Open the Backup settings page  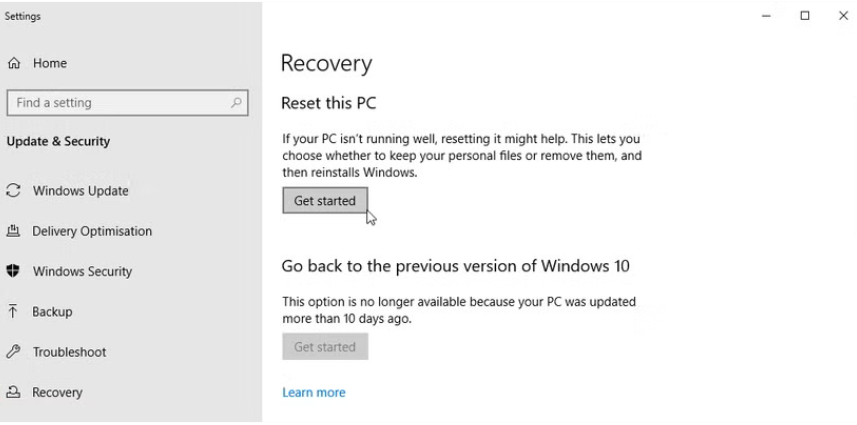click(x=52, y=312)
